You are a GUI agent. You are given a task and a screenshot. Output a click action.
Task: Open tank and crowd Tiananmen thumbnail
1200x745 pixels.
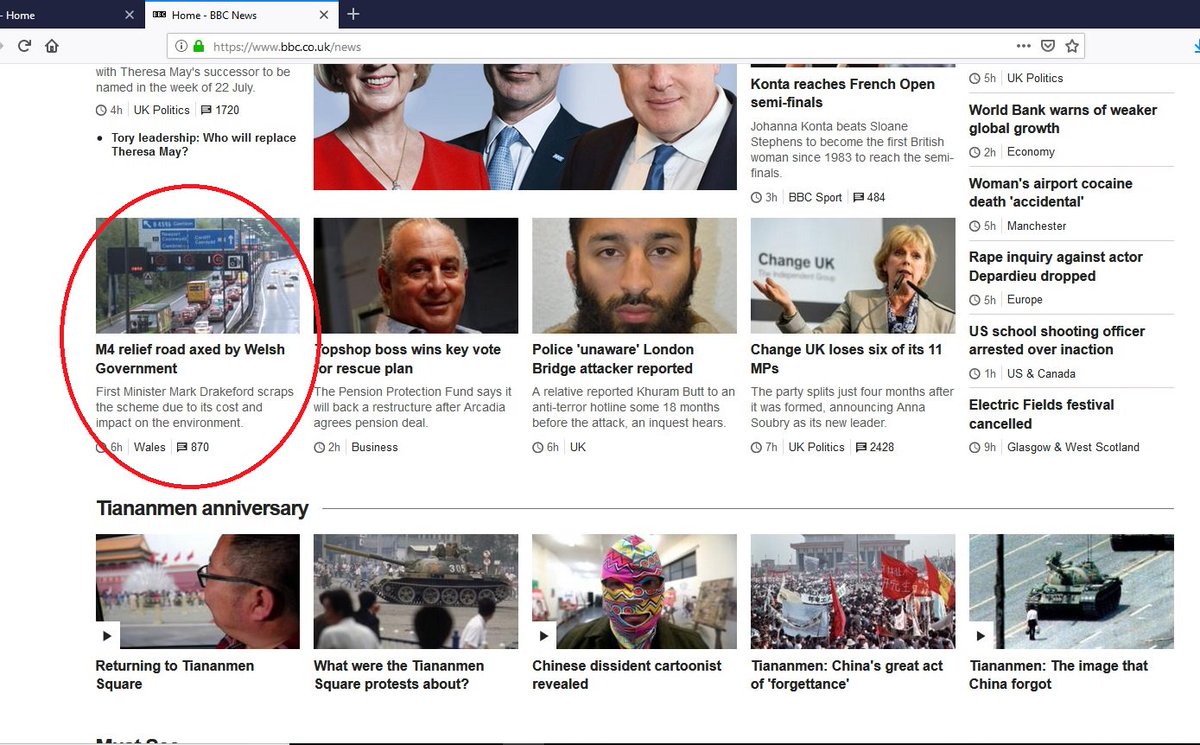pos(416,592)
